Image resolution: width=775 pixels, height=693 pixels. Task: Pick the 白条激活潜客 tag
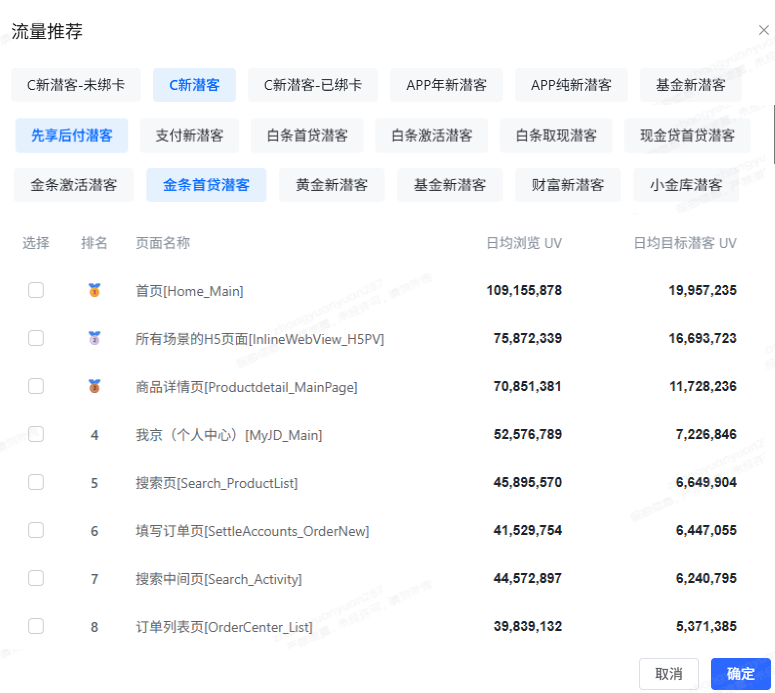(x=431, y=135)
